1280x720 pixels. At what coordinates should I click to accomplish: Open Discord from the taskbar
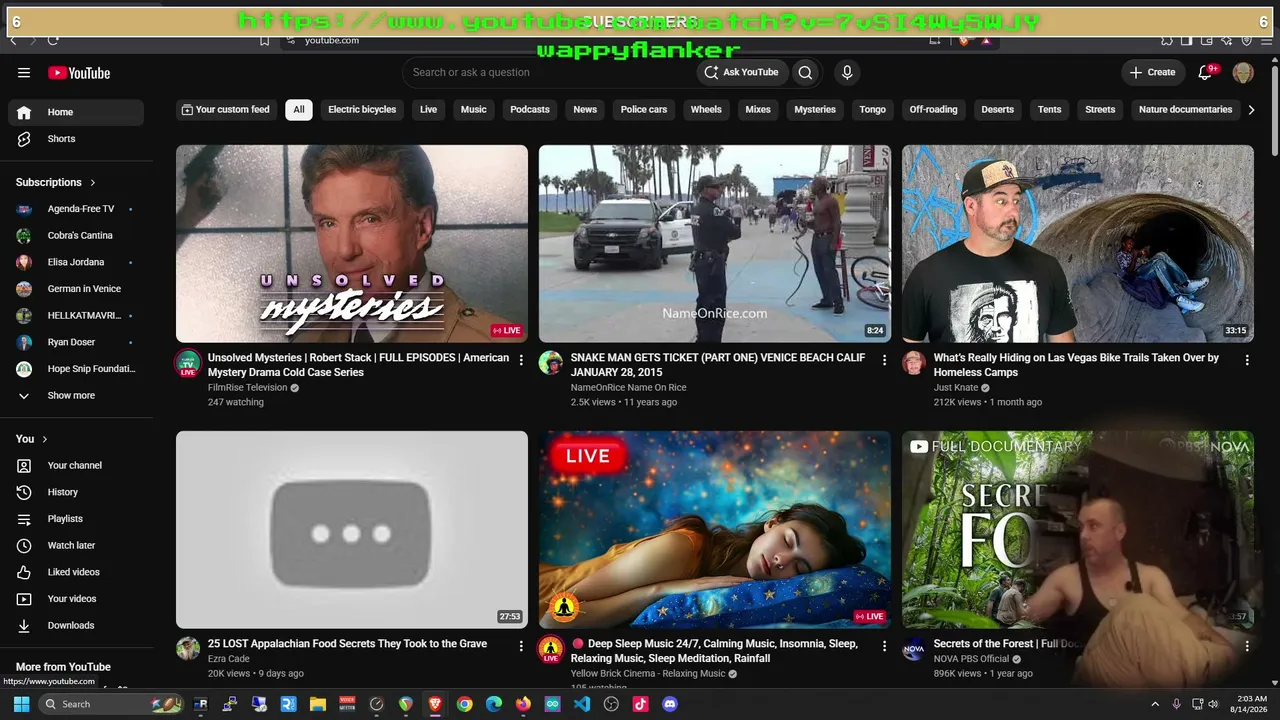(x=670, y=704)
